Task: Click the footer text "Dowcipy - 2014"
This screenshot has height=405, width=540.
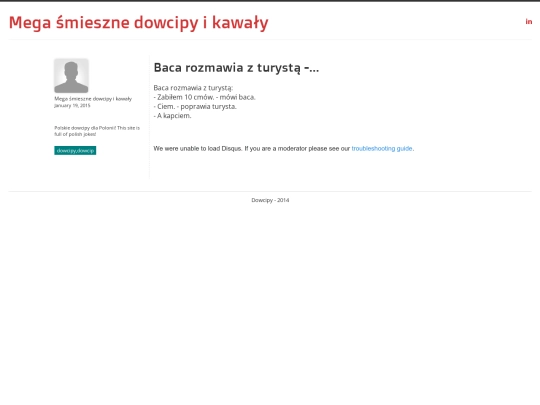Action: pos(270,200)
